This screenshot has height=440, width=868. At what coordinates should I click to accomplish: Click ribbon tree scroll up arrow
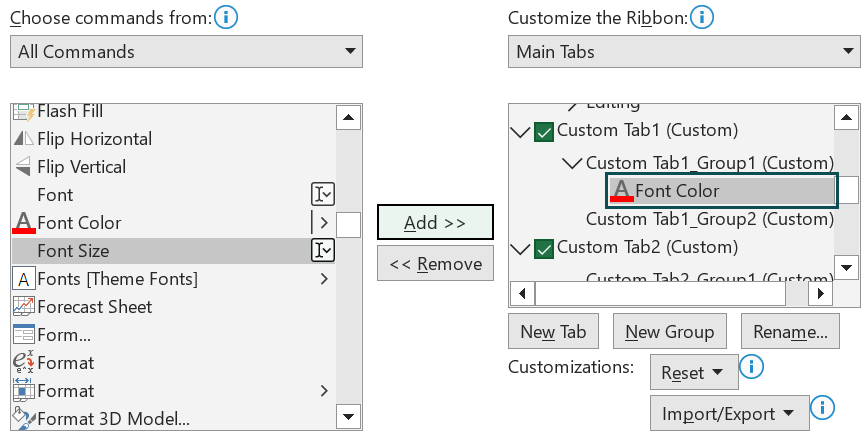click(846, 117)
